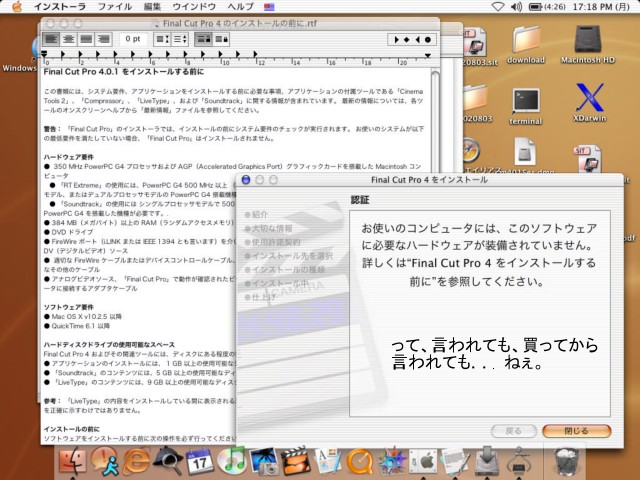Open Sherlock from the Dock
Viewport: 640px width, 480px height.
coord(168,460)
